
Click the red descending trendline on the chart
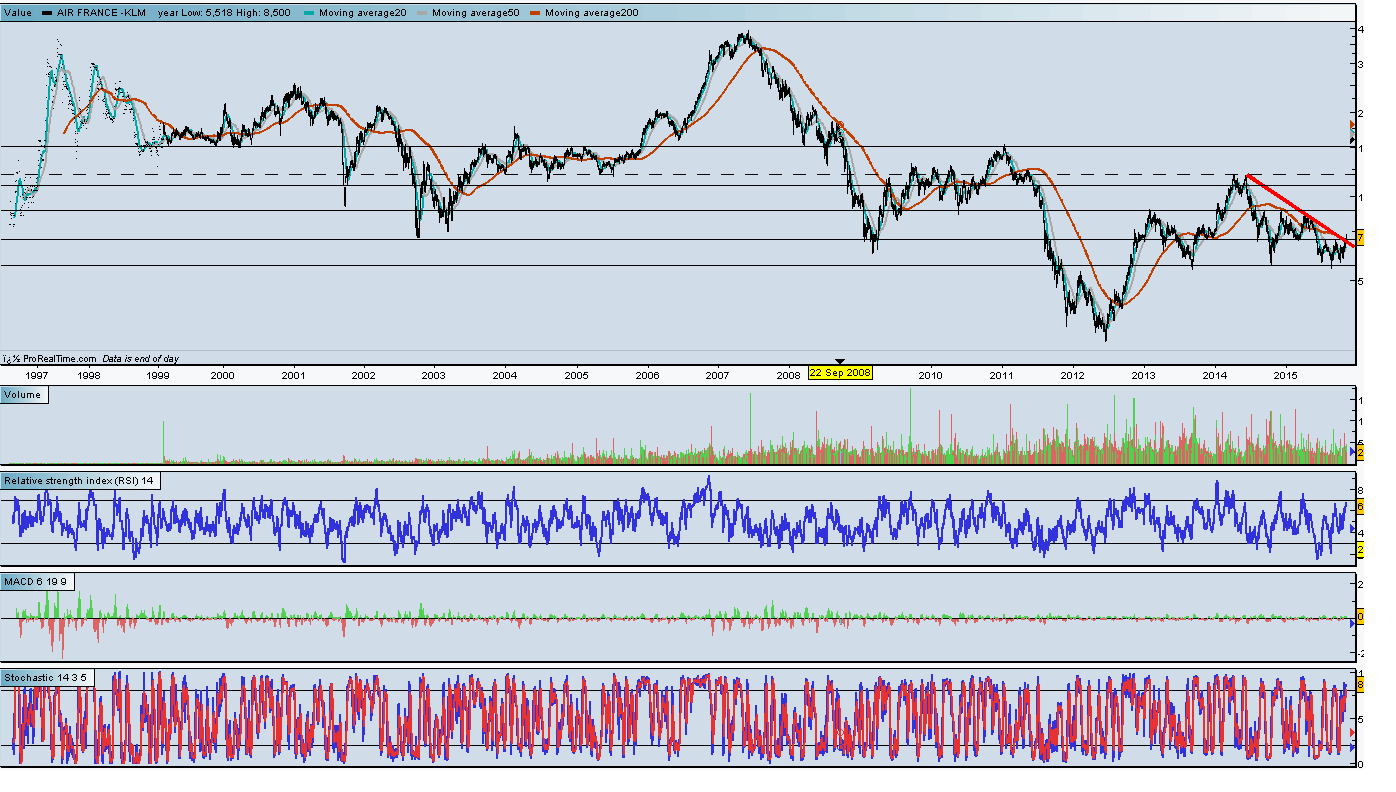pos(1300,211)
